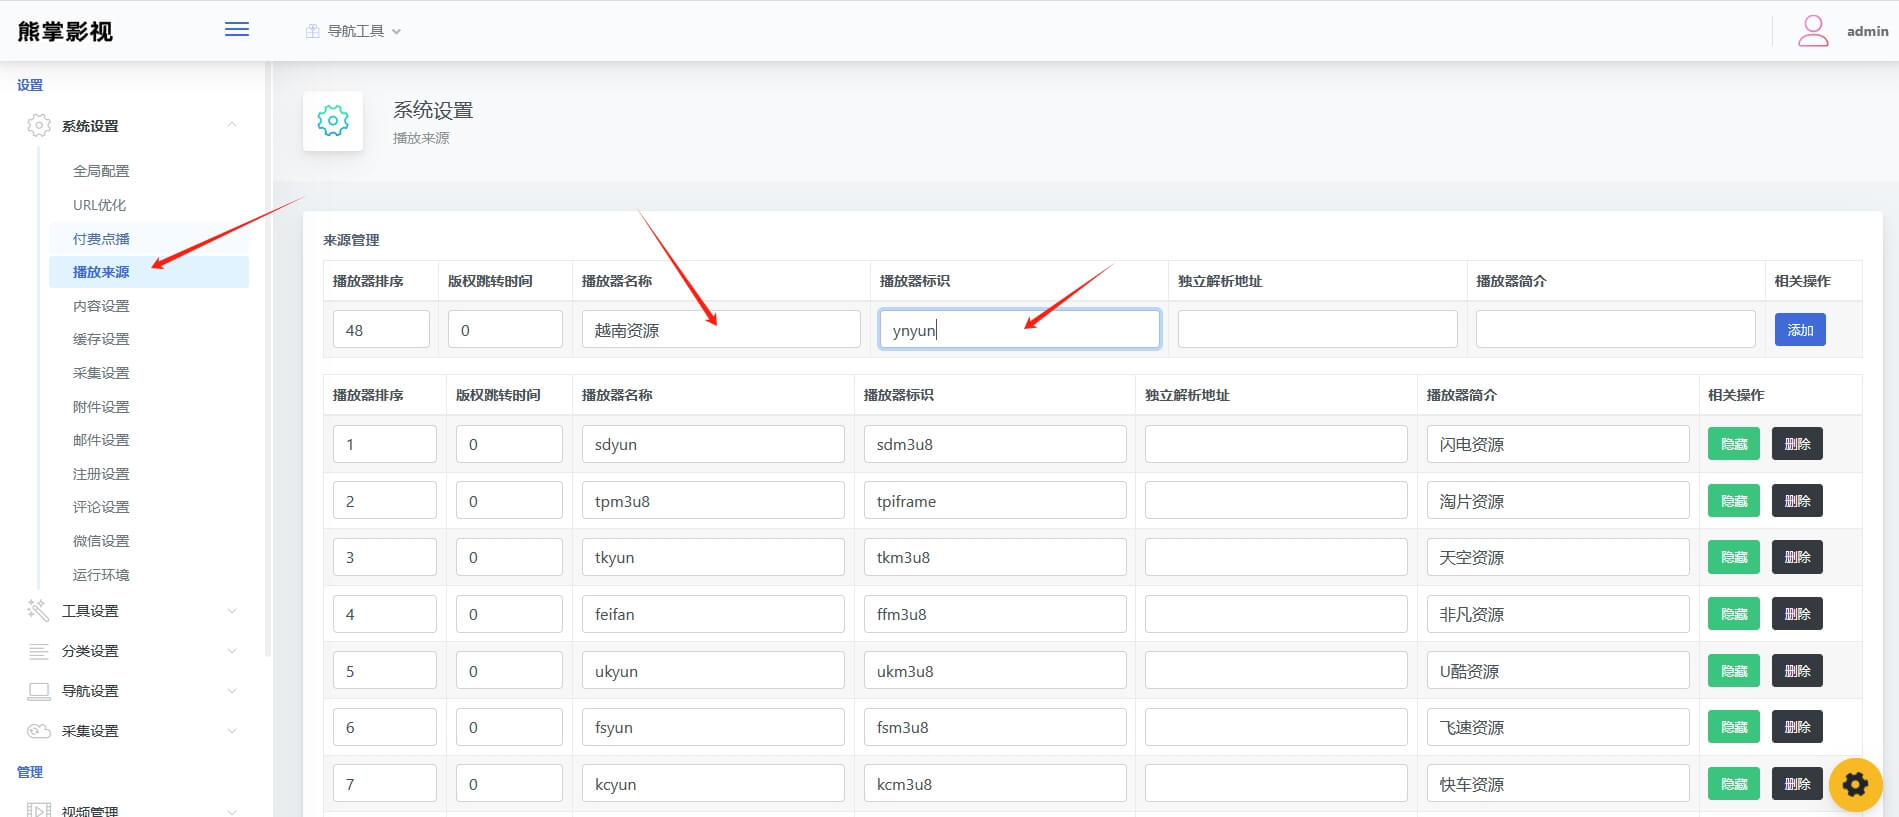
Task: Click the admin user avatar icon
Action: [x=1813, y=31]
